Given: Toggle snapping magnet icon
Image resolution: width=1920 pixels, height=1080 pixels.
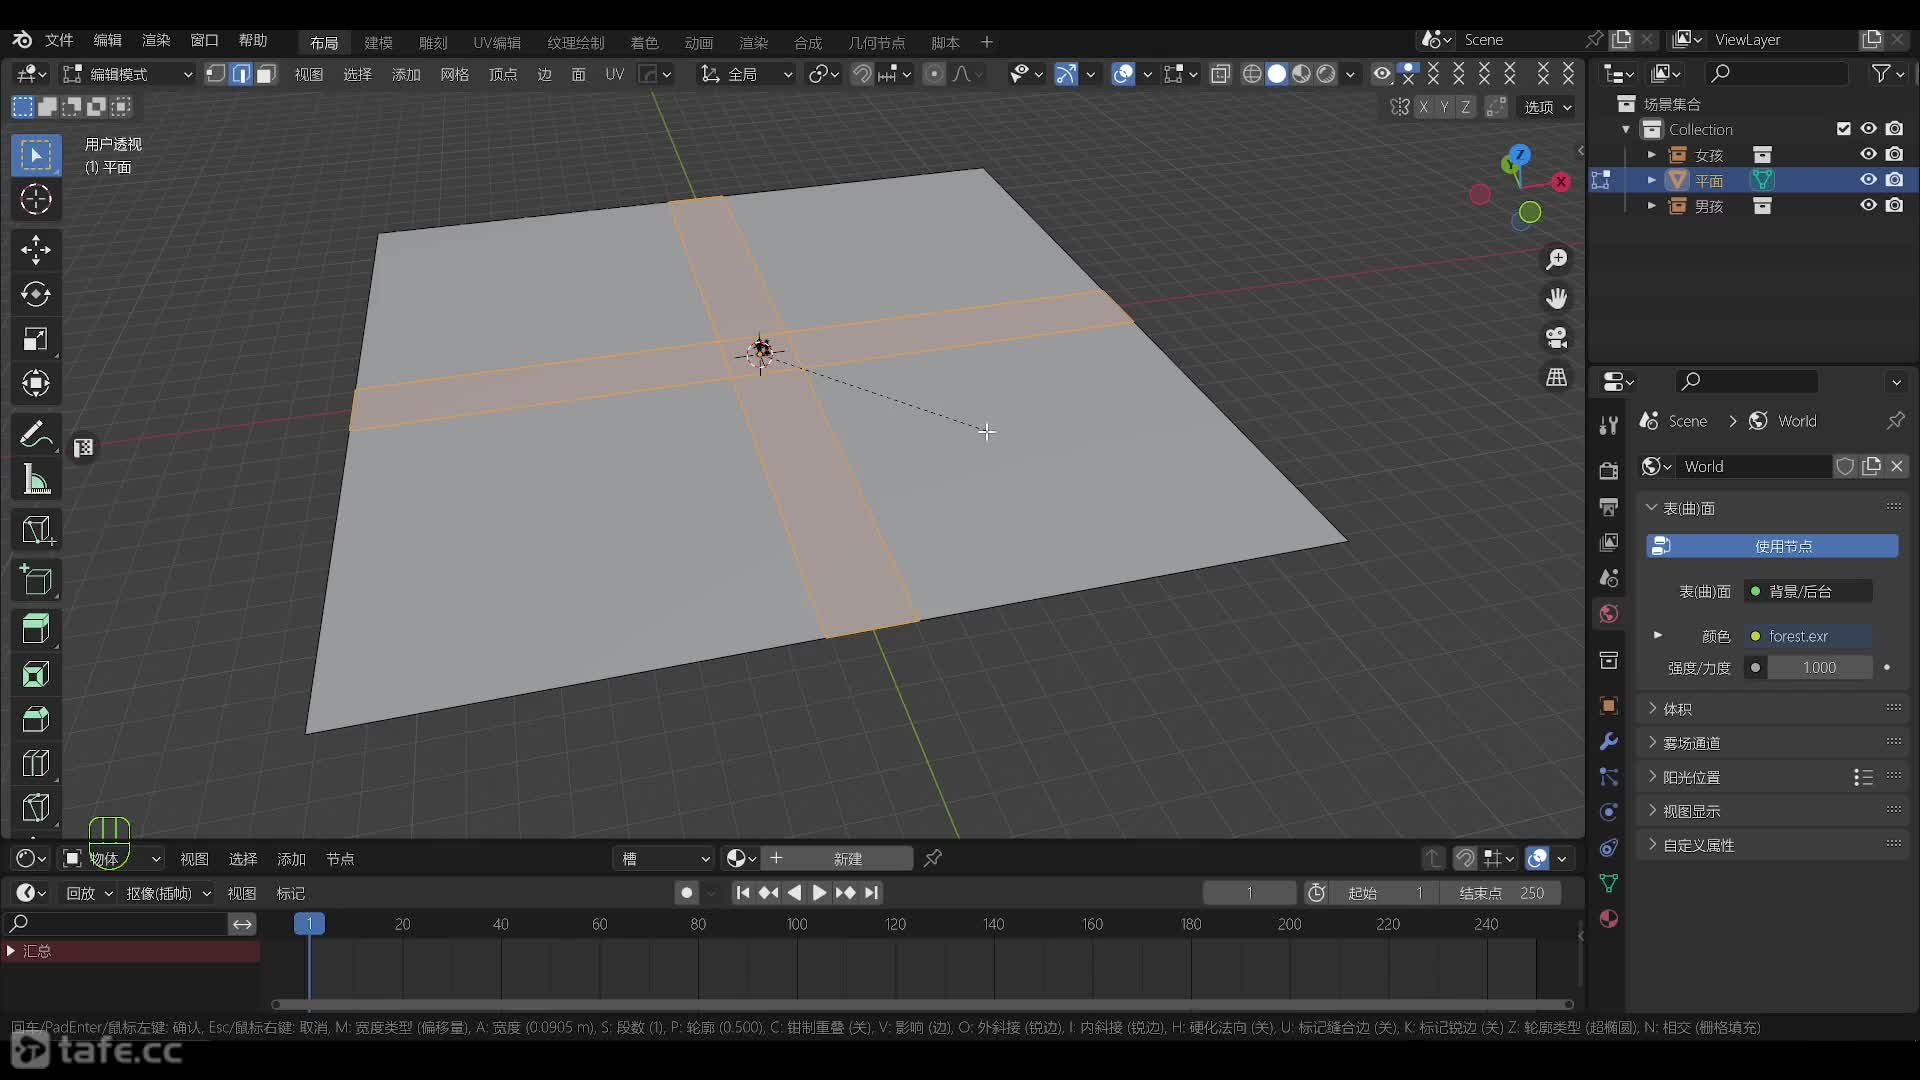Looking at the screenshot, I should tap(861, 74).
